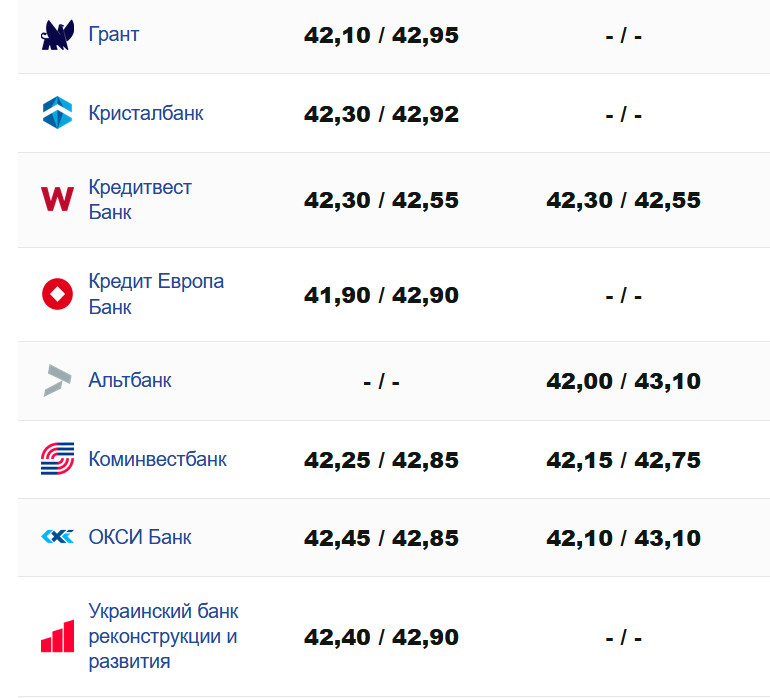Viewport: 770px width, 698px height.
Task: Click the Коминвестбанк striped logo icon
Action: pyautogui.click(x=57, y=459)
